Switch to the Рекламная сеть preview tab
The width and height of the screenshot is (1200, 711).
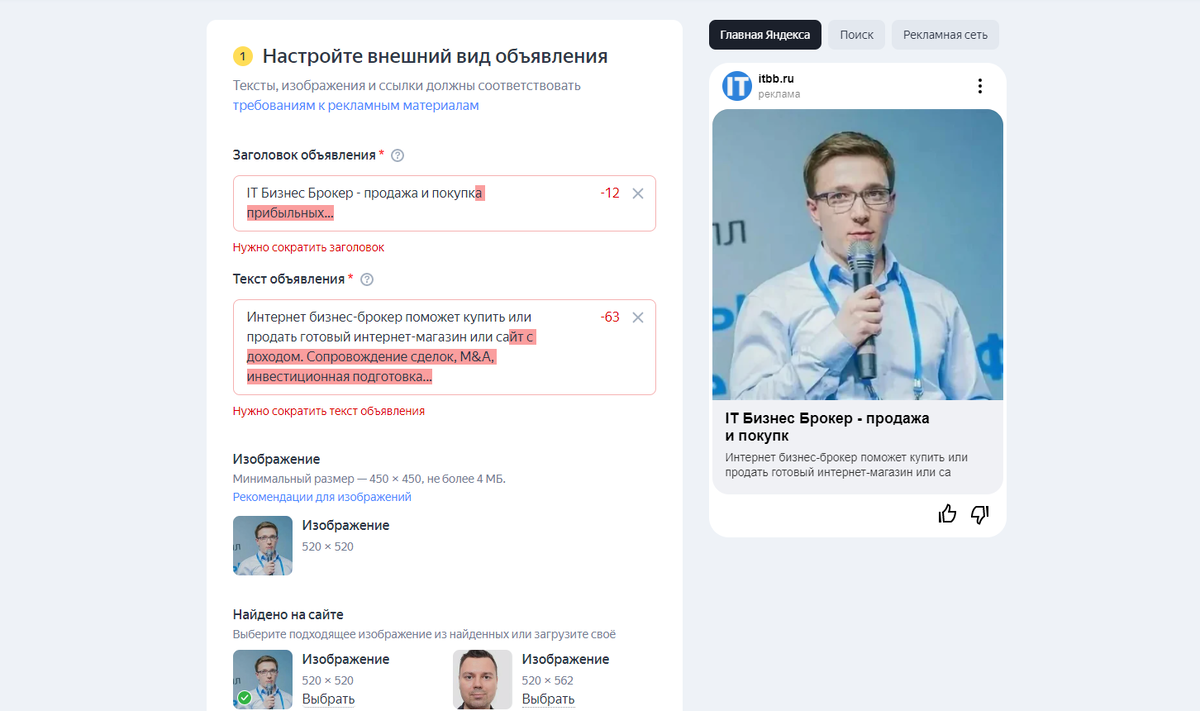point(945,35)
